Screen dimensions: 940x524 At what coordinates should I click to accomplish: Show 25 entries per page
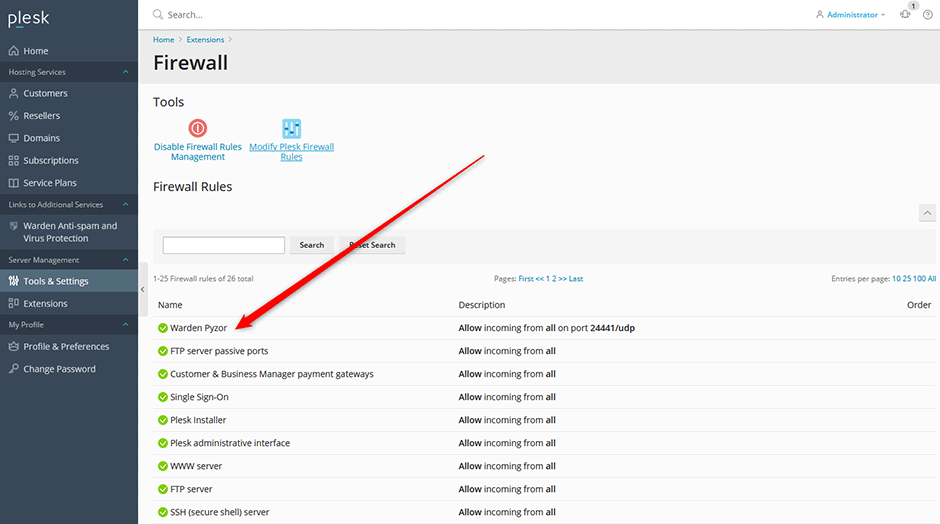[906, 279]
